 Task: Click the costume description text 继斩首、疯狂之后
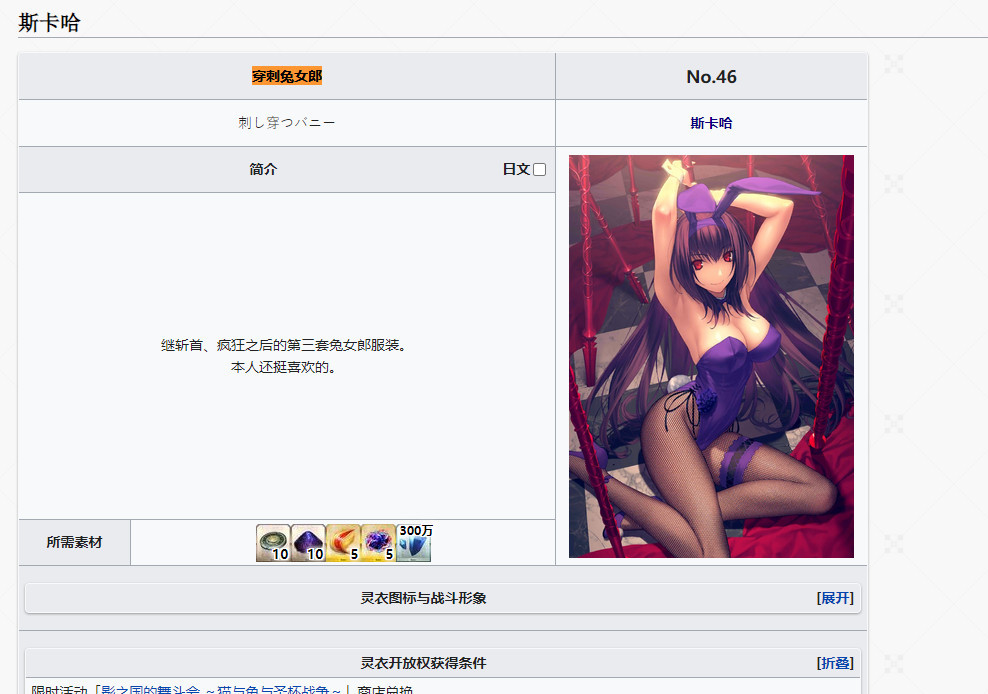coord(287,345)
